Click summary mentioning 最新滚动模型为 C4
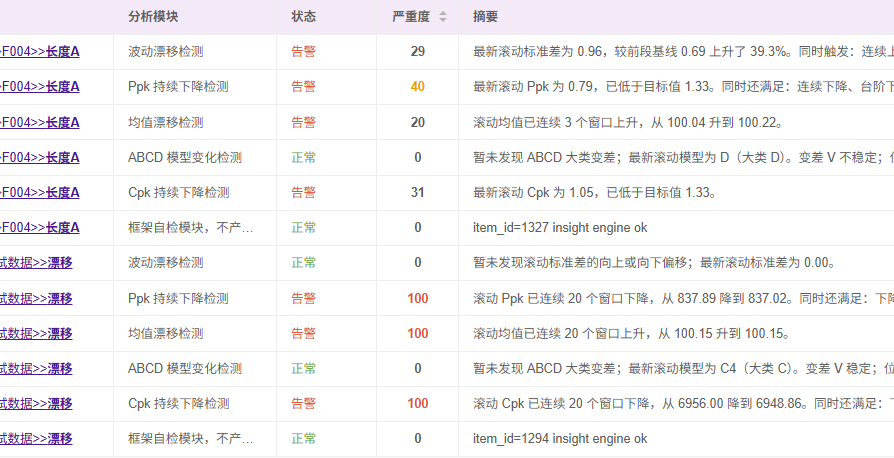The width and height of the screenshot is (894, 458). coord(683,369)
